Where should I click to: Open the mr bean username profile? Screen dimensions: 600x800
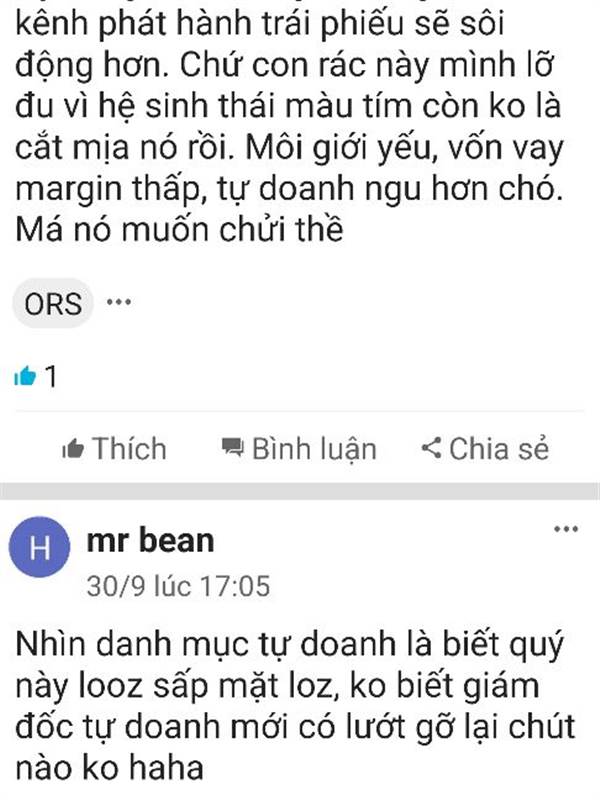[x=150, y=540]
